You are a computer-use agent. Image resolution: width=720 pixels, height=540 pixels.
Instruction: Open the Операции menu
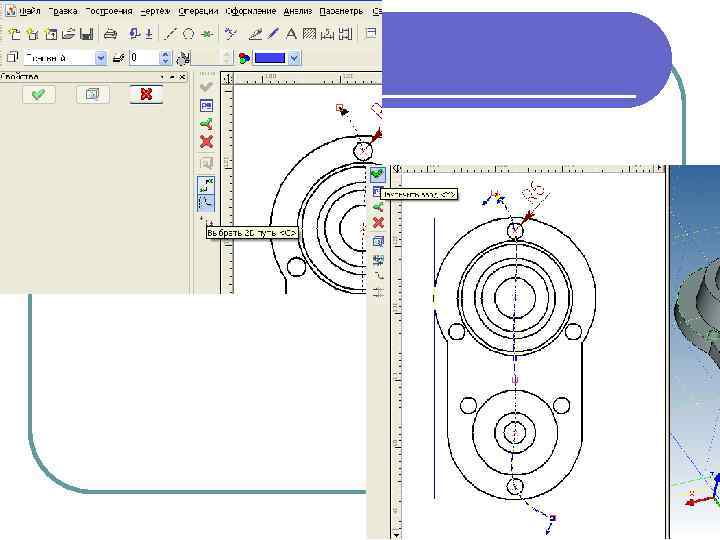(x=198, y=11)
